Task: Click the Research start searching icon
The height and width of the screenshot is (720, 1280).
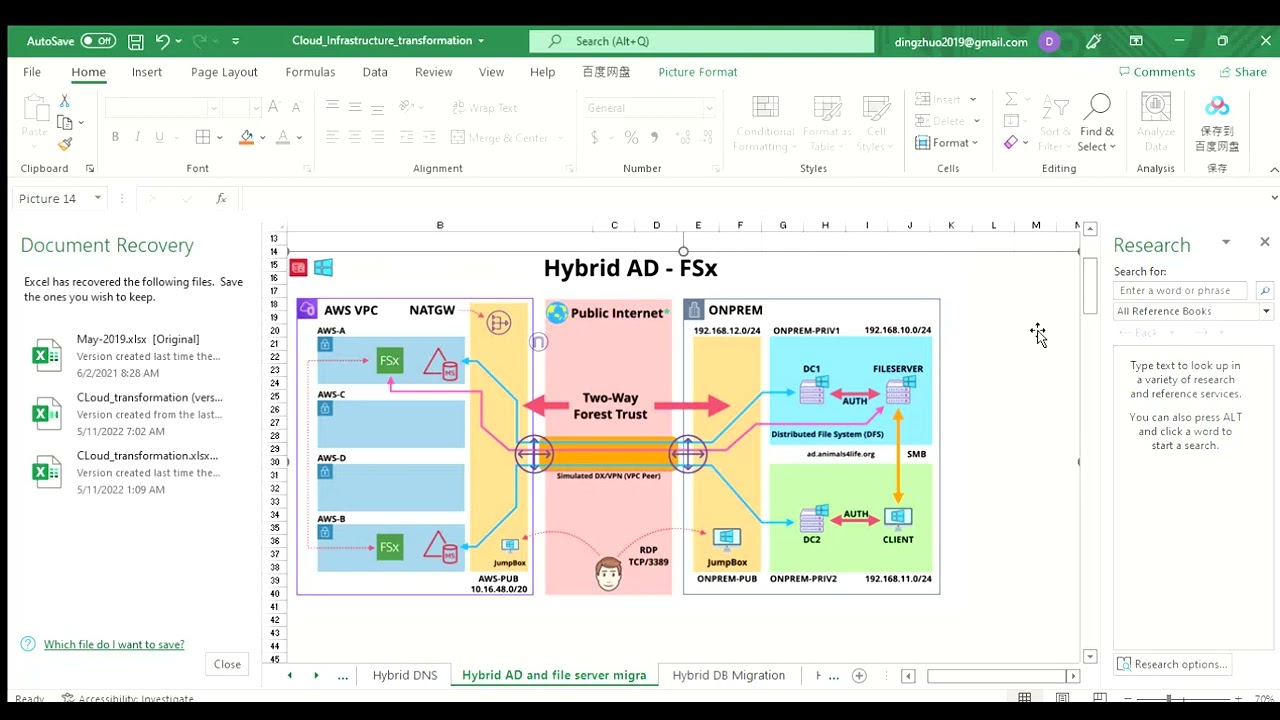Action: pos(1264,291)
